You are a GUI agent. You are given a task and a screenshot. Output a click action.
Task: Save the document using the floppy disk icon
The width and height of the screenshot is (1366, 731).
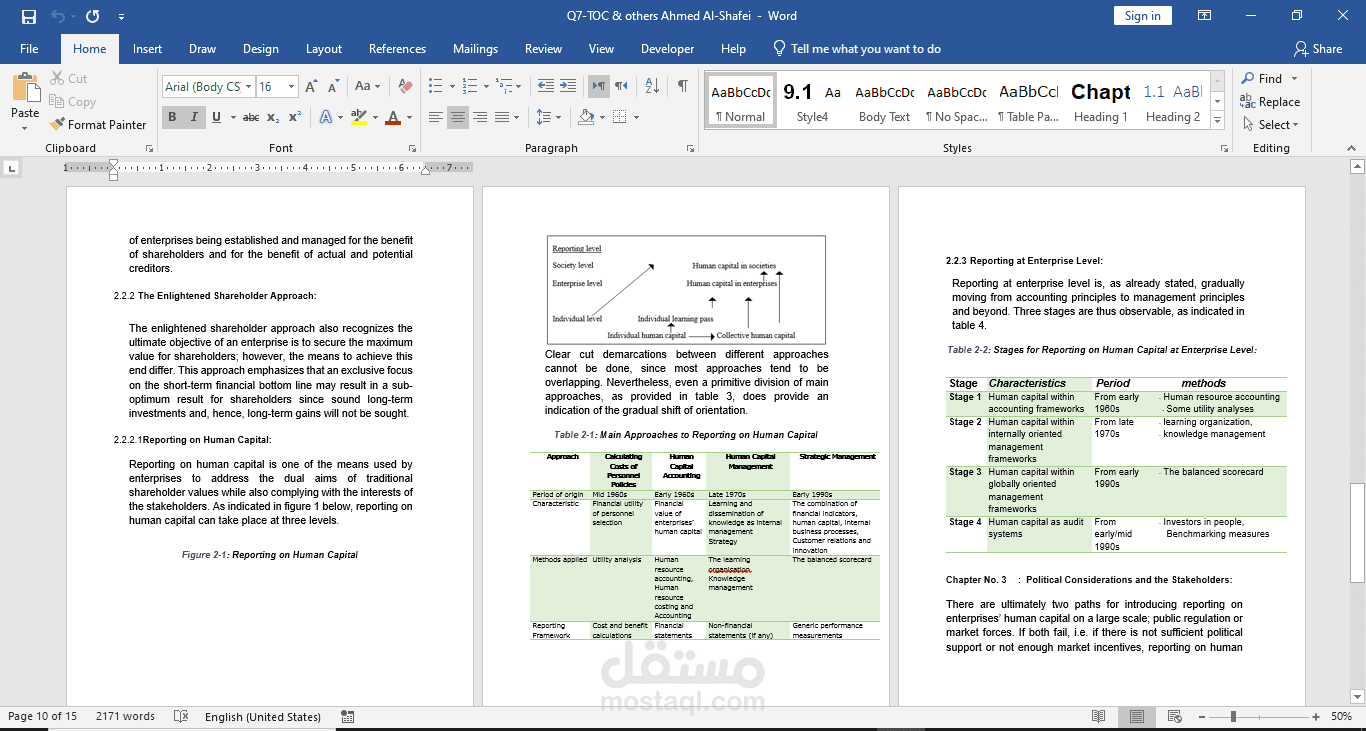click(28, 16)
